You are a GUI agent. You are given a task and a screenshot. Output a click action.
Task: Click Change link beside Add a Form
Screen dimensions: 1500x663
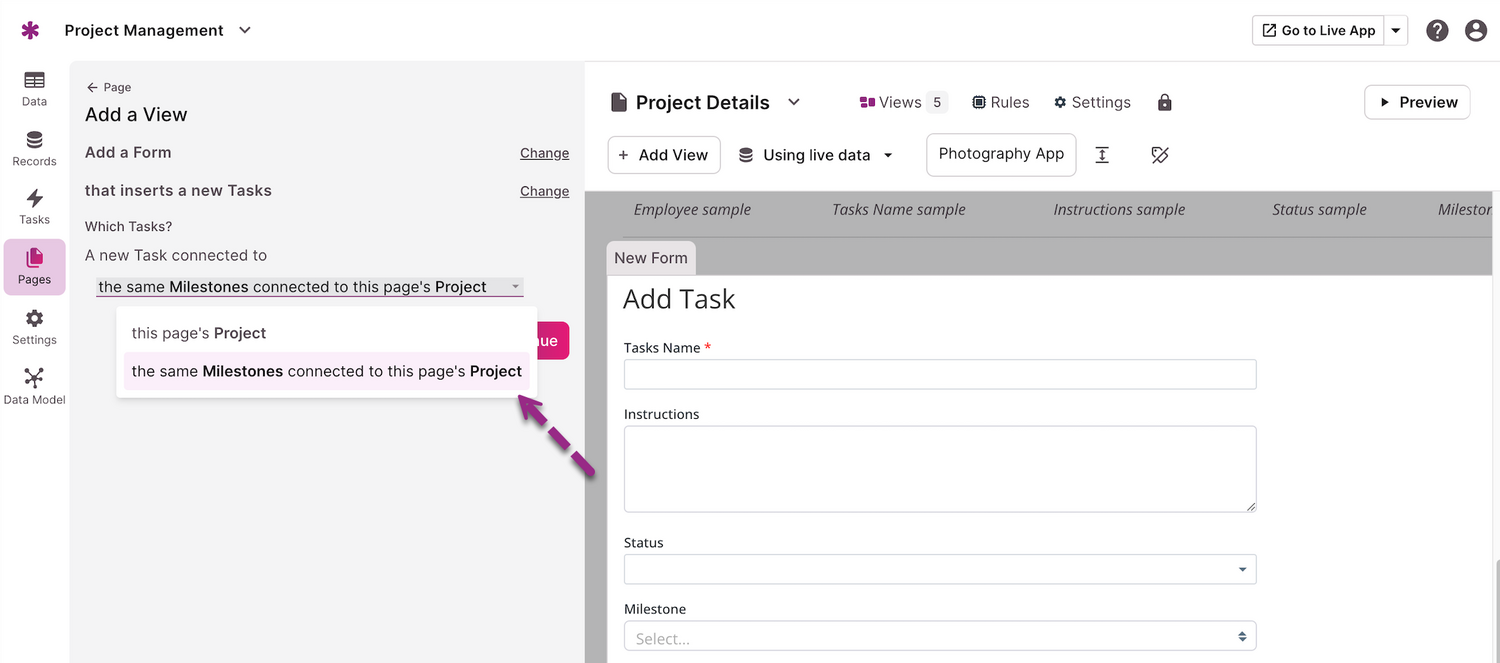click(544, 153)
